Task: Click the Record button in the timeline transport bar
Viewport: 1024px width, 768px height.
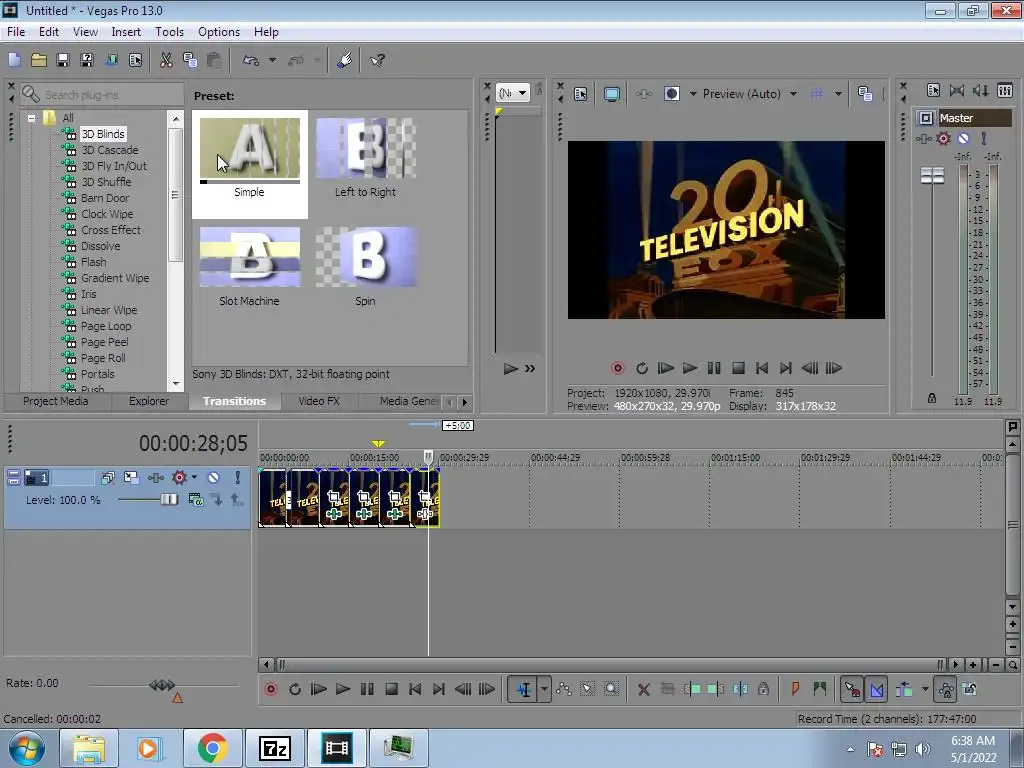Action: 270,689
